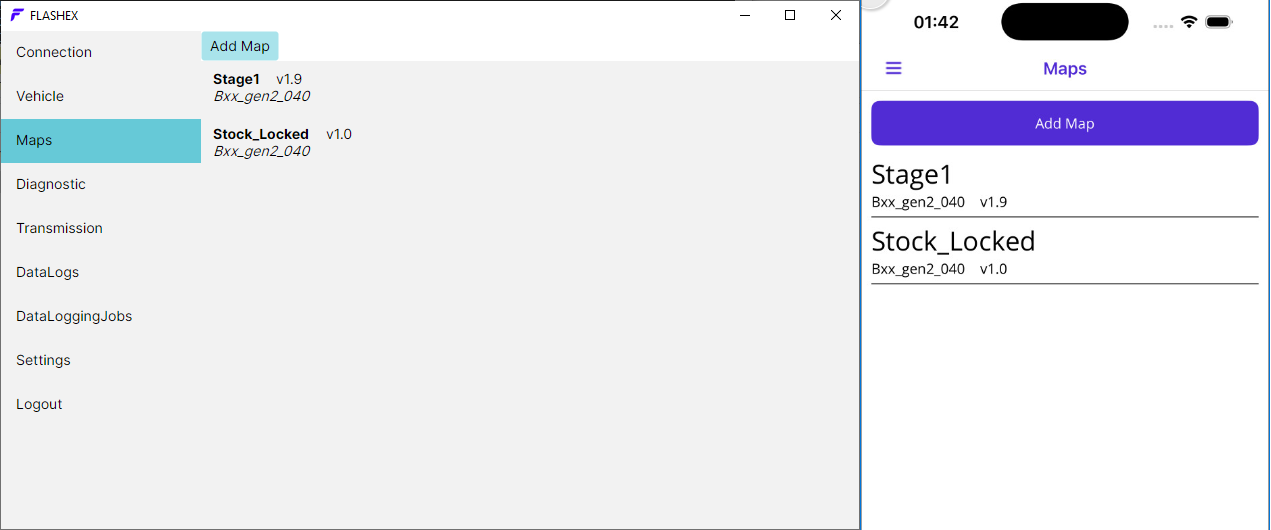
Task: Tap the purple Add Map button on mobile
Action: coord(1064,123)
